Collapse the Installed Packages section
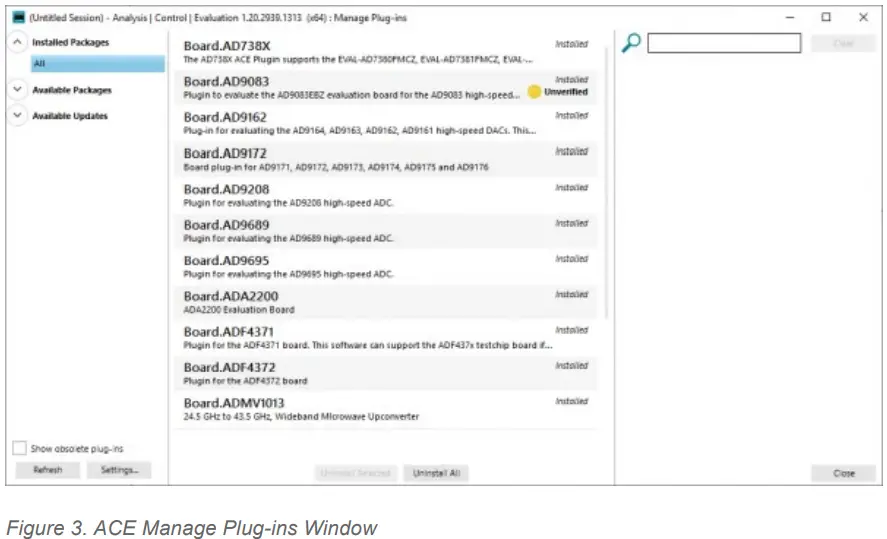Viewport: 887px width, 539px height. pos(18,42)
